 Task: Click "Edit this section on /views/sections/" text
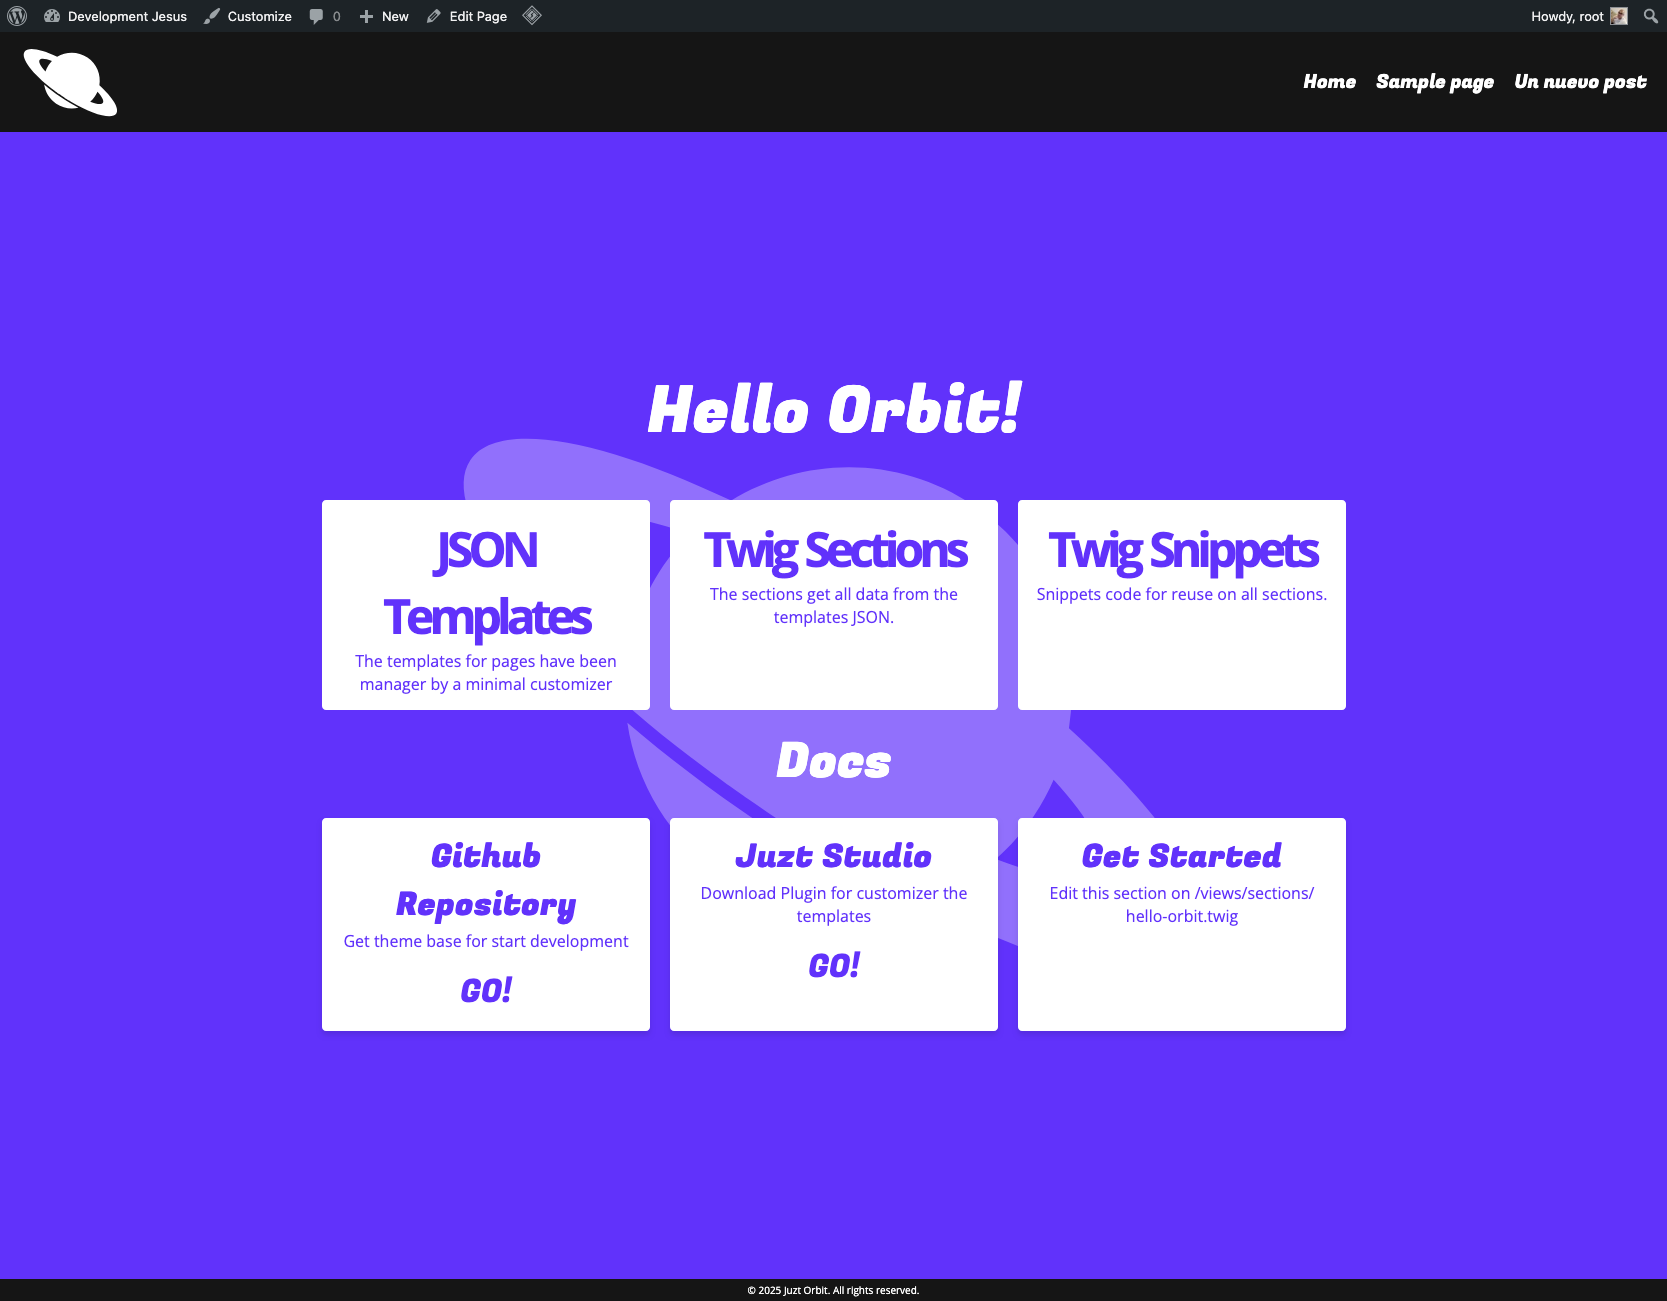[x=1182, y=893]
